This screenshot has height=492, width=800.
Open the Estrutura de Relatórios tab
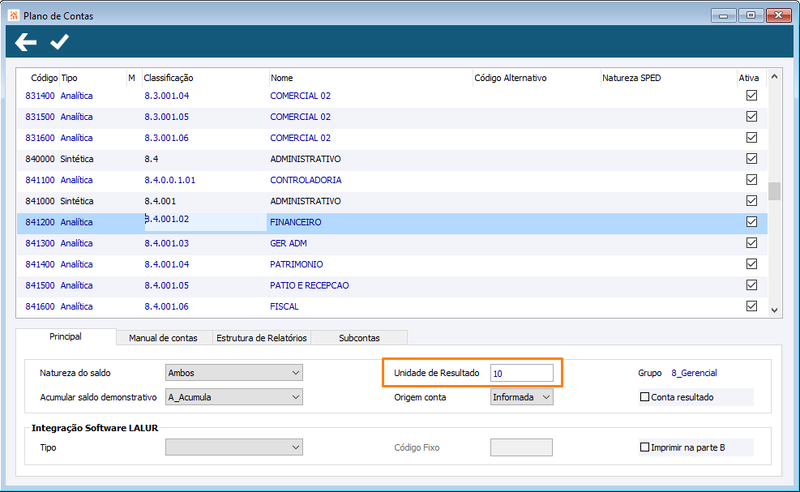point(261,338)
